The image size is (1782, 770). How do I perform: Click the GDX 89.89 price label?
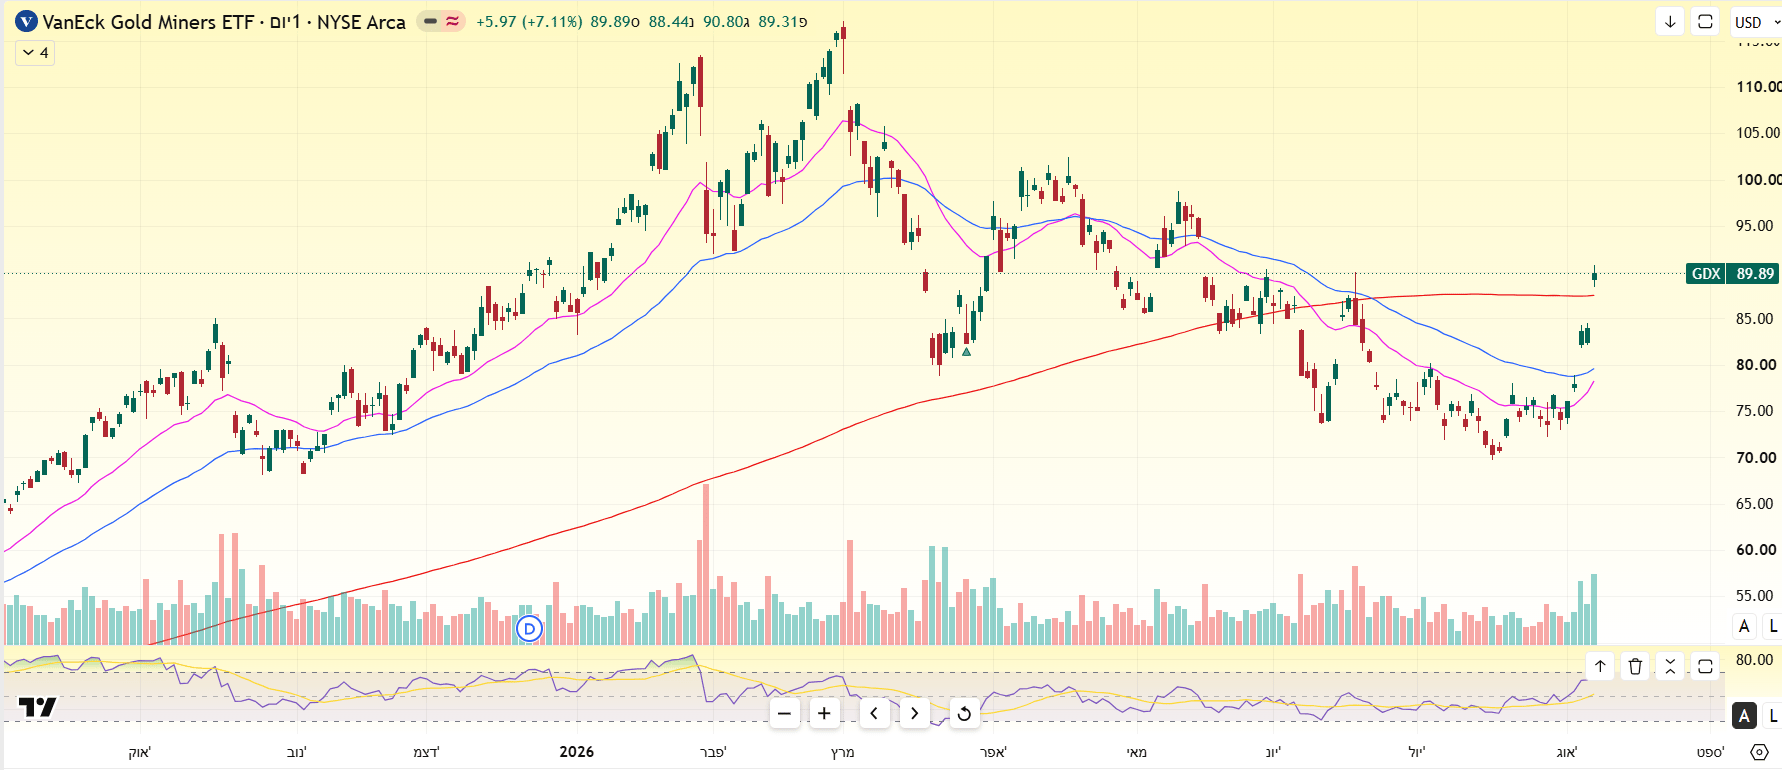1733,273
